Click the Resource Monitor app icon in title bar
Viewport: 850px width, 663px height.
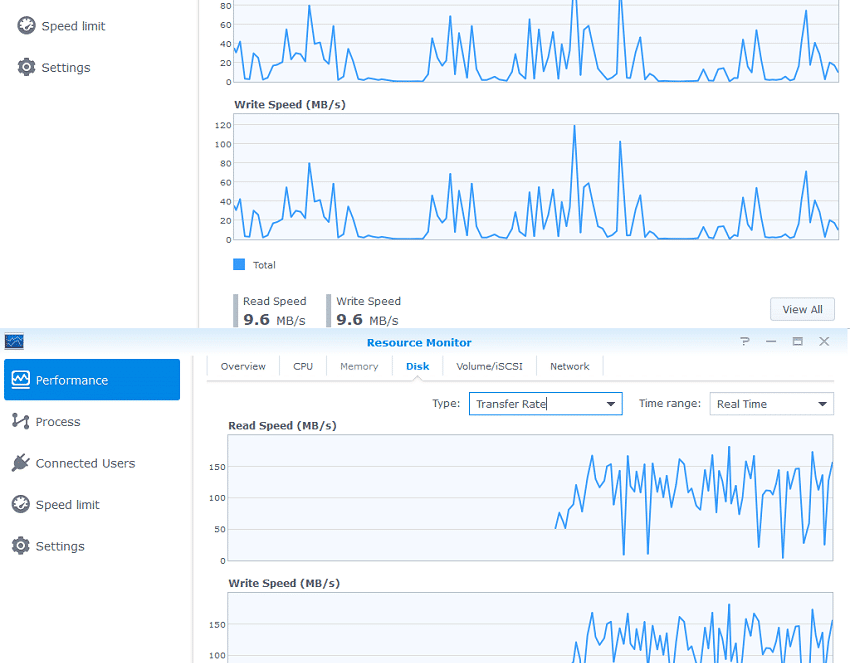pos(14,342)
